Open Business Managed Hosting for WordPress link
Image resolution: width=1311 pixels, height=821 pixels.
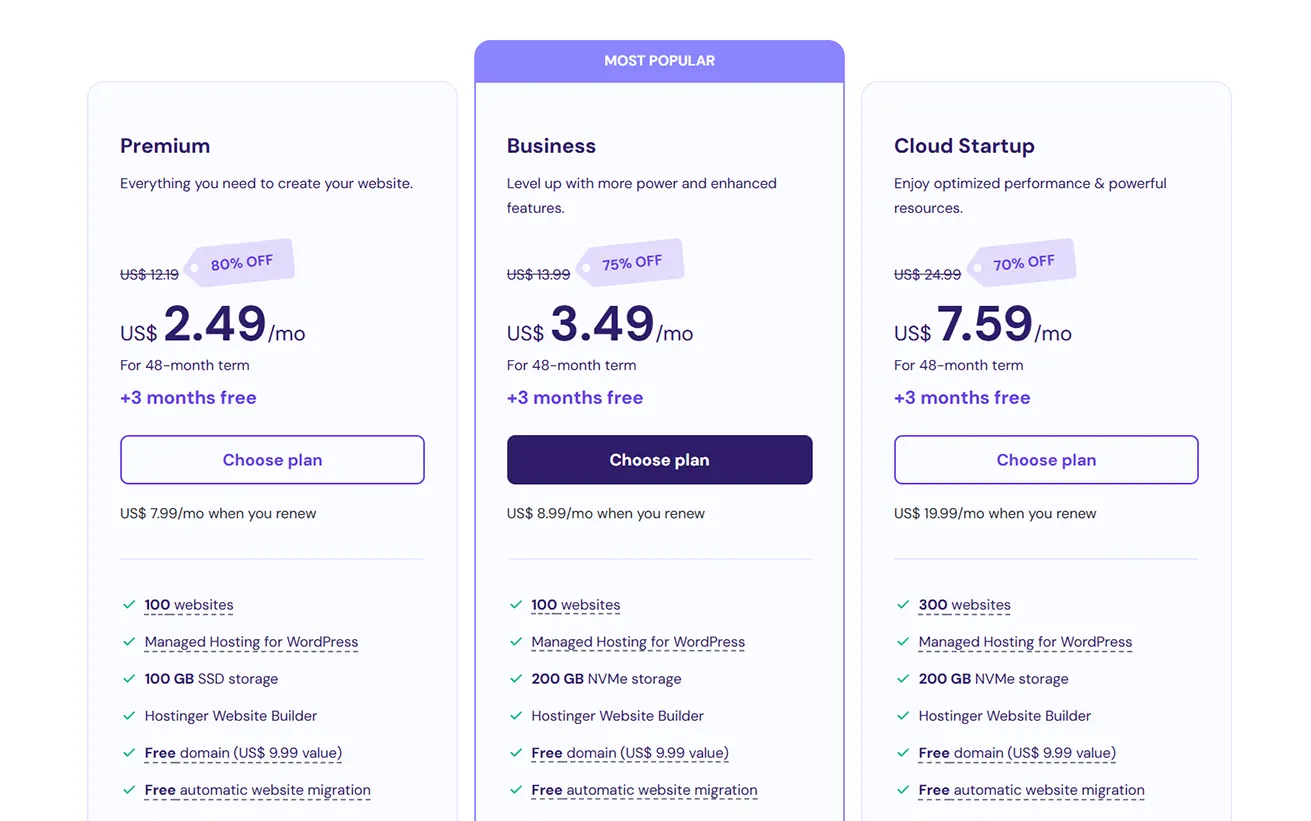click(x=638, y=642)
